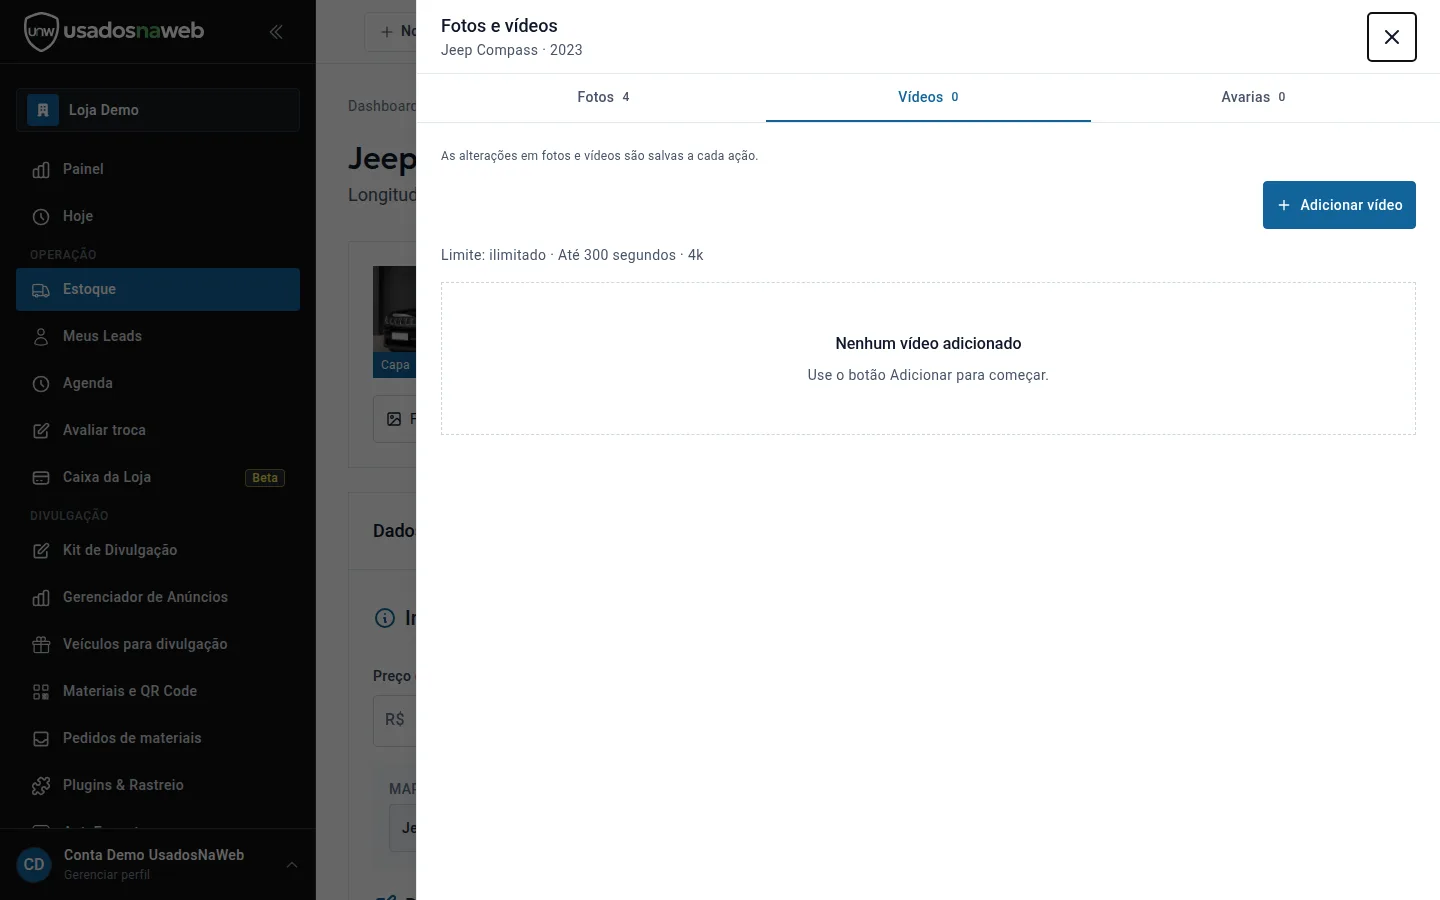1440x900 pixels.
Task: Open the Avarias tab
Action: [1253, 97]
